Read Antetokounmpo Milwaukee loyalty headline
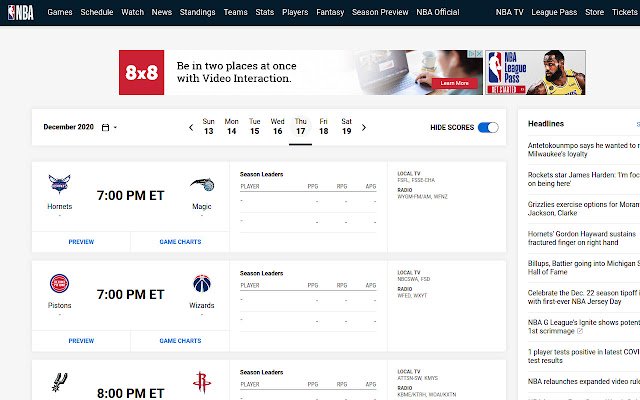Screen dimensions: 640x400 tap(584, 150)
